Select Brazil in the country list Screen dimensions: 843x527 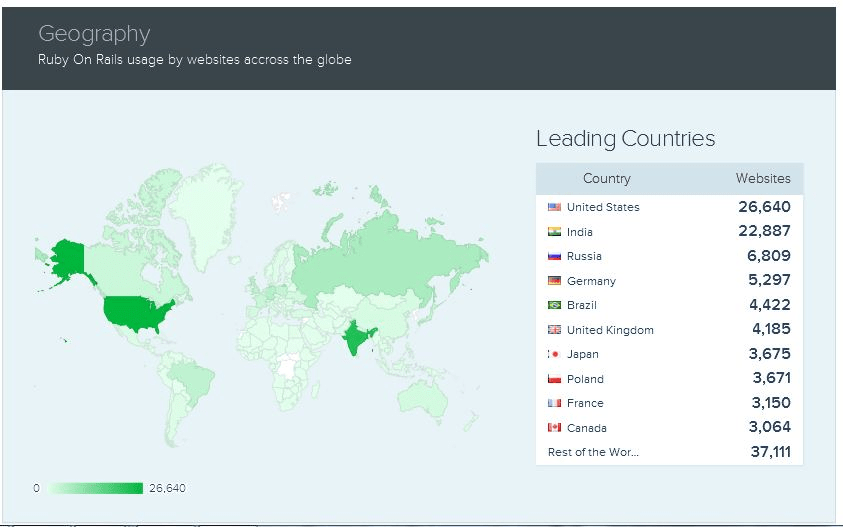click(x=582, y=305)
